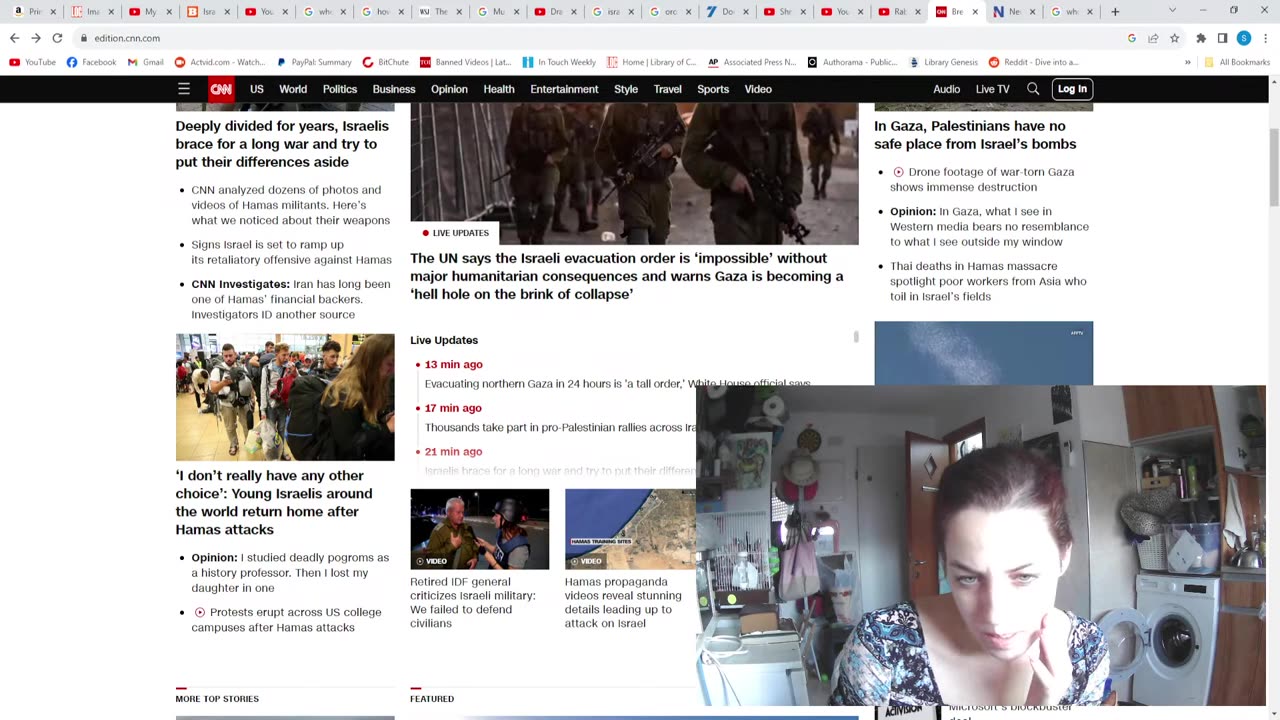Switch to the WSJ tab
The width and height of the screenshot is (1280, 720).
click(x=438, y=12)
